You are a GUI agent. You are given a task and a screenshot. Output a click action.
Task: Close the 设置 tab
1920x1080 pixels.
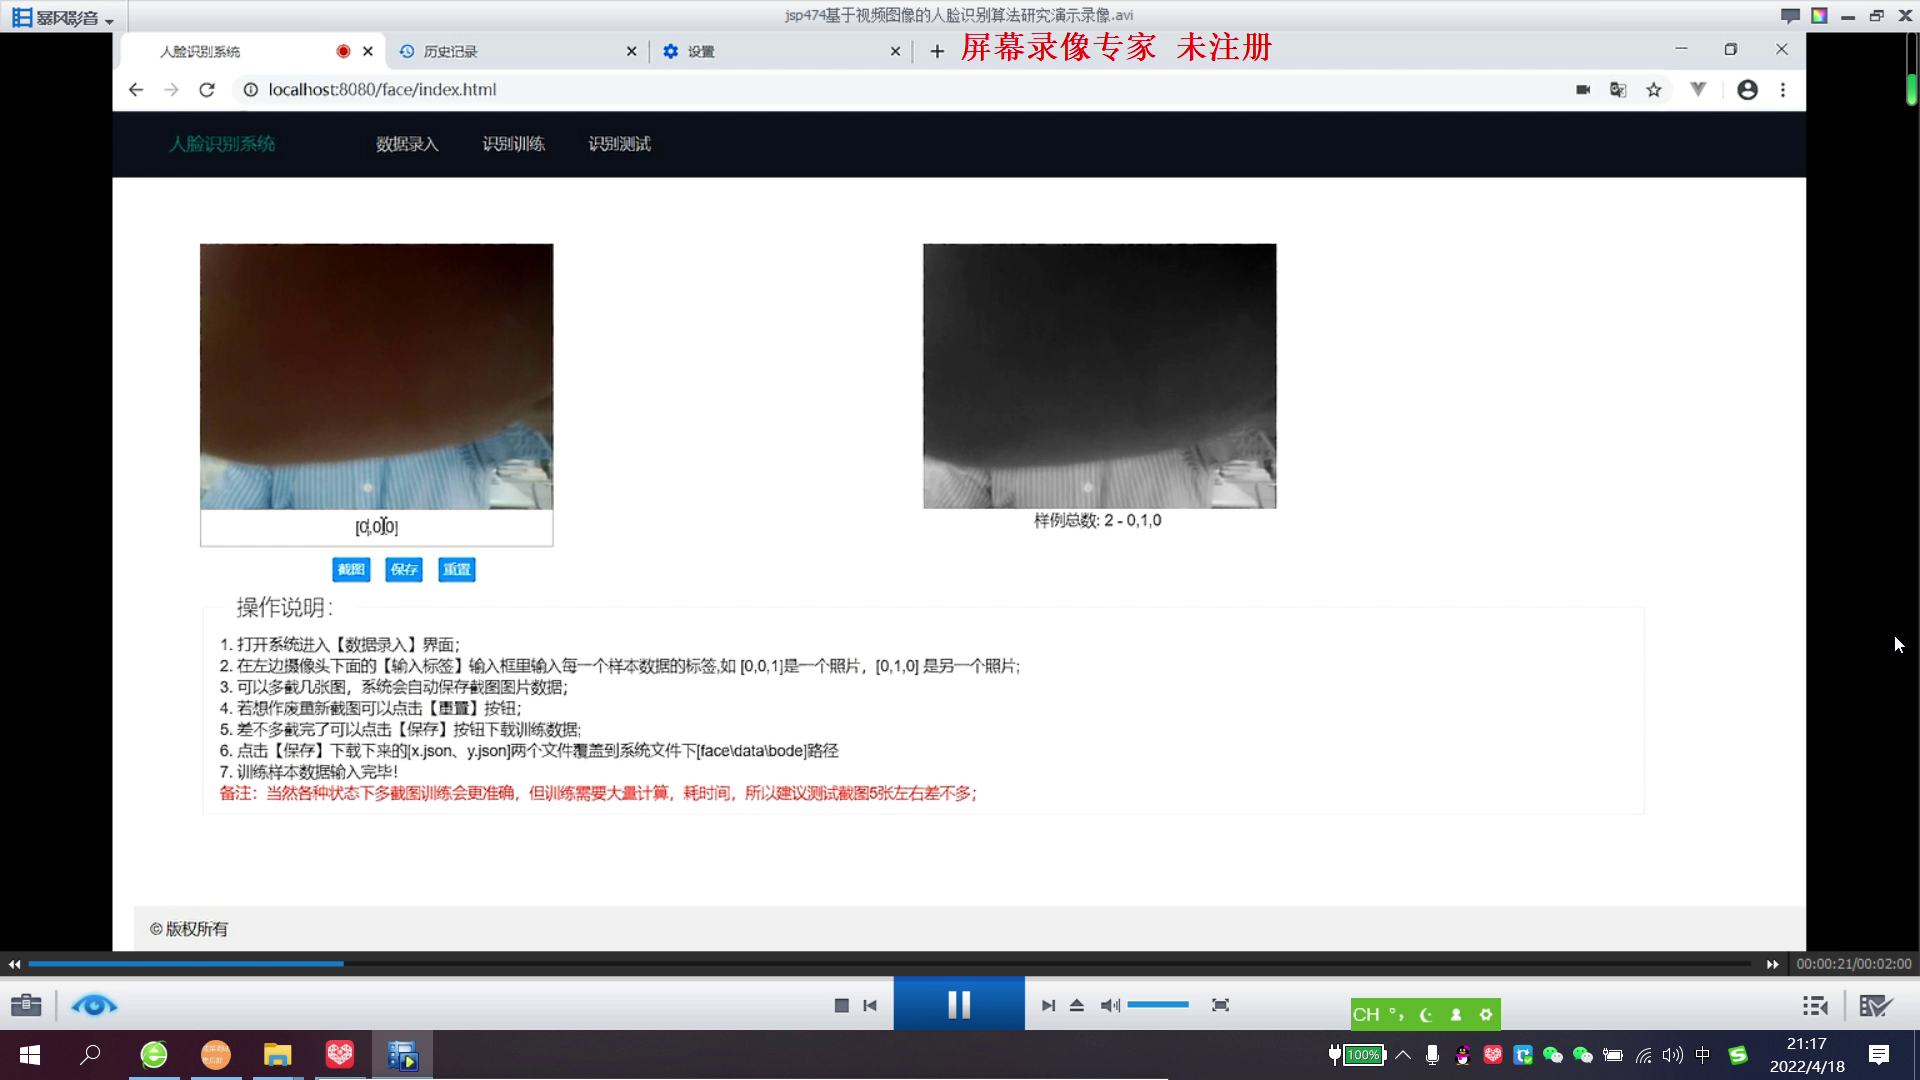click(895, 51)
